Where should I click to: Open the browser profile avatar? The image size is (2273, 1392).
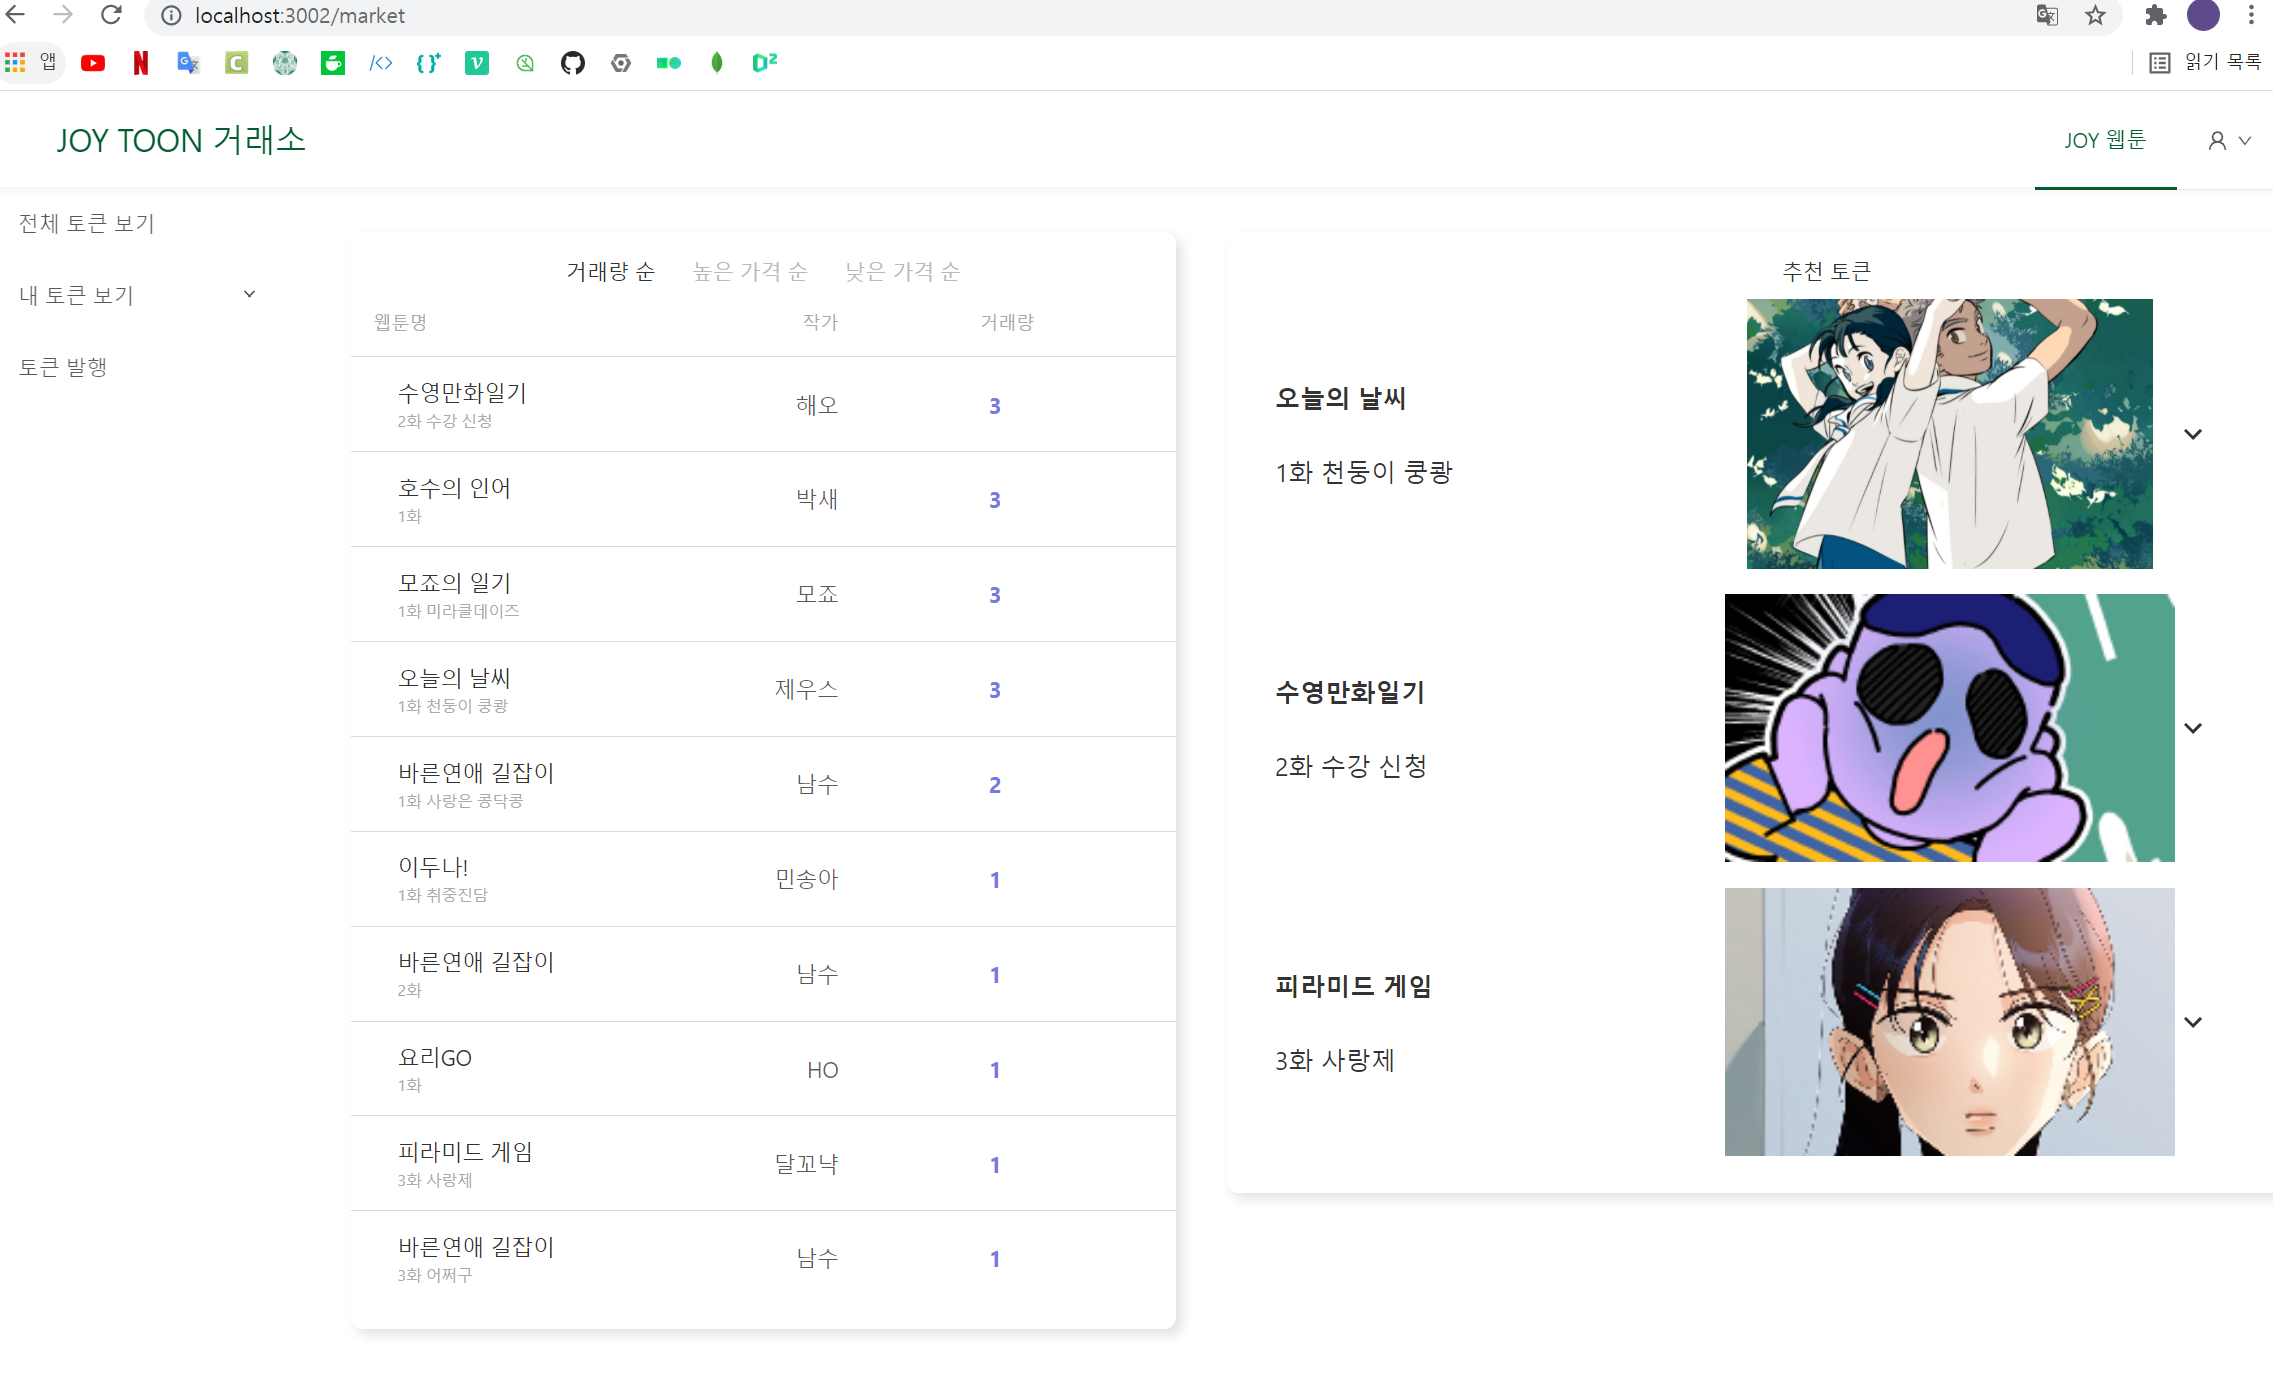2203,15
